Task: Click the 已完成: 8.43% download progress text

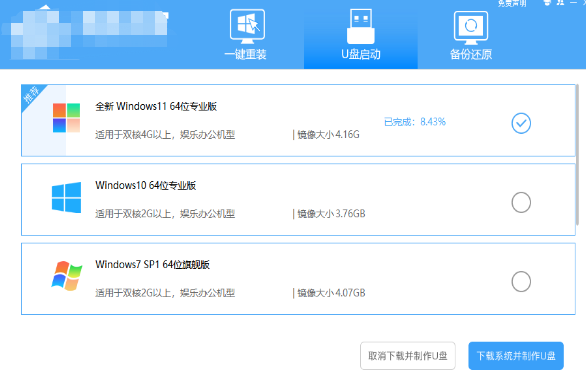Action: [x=415, y=122]
